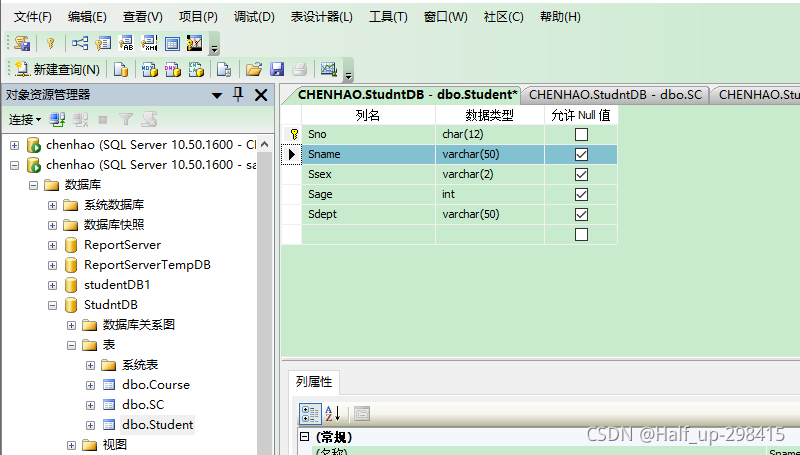Sort column properties alphabetically (A-Z icon)
This screenshot has height=455, width=800.
[x=333, y=414]
